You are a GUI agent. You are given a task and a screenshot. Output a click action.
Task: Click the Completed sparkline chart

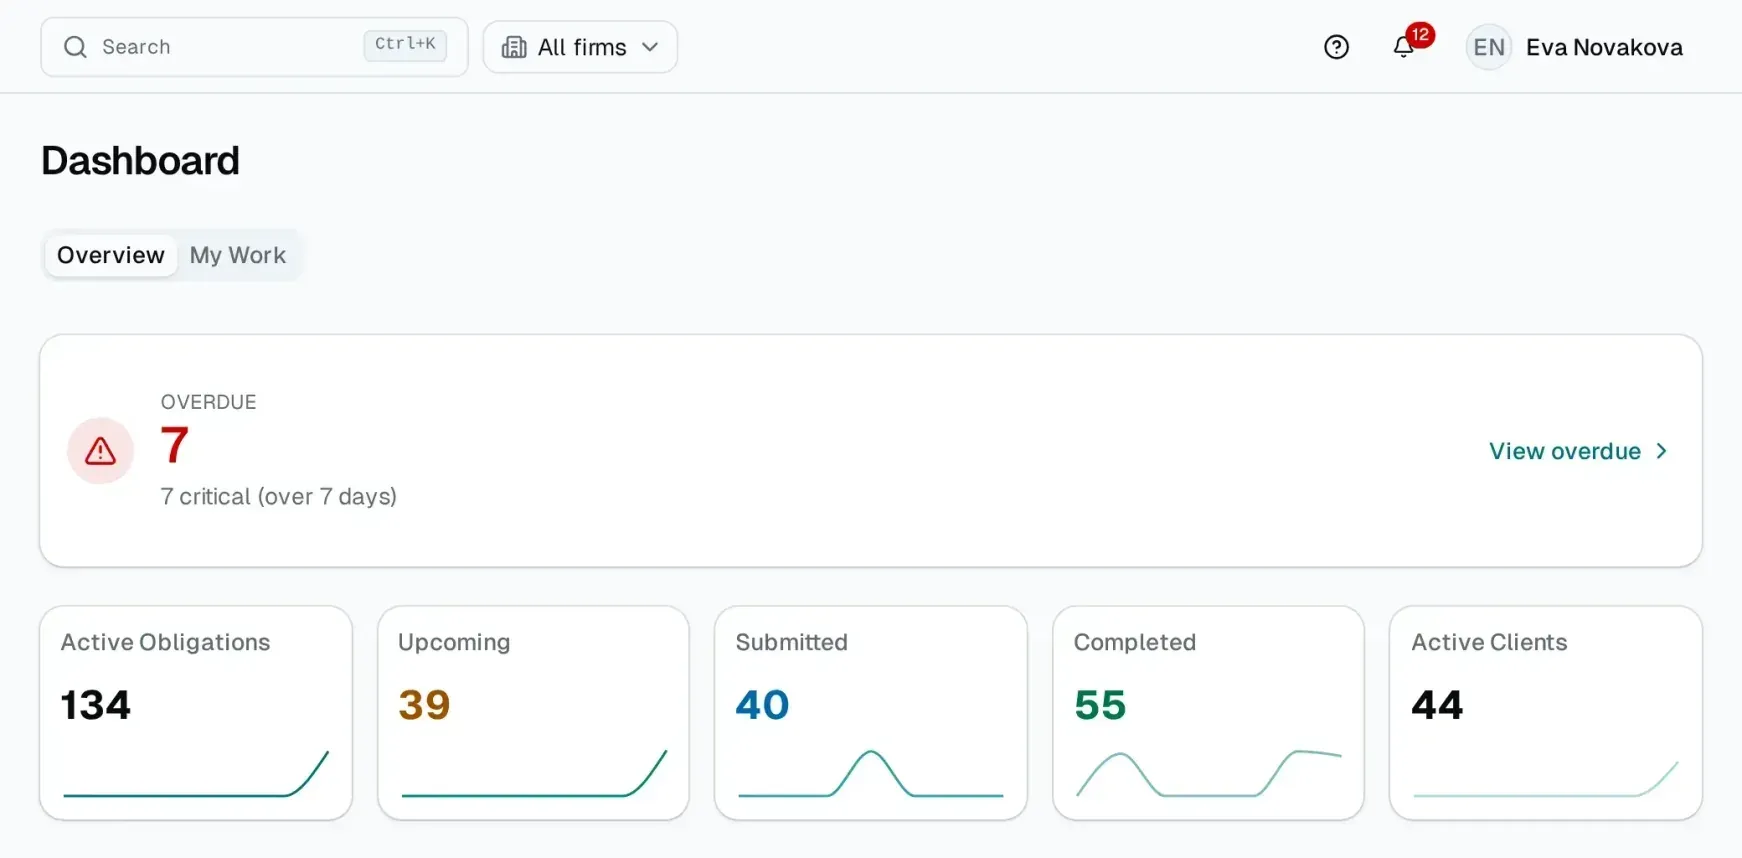1208,774
